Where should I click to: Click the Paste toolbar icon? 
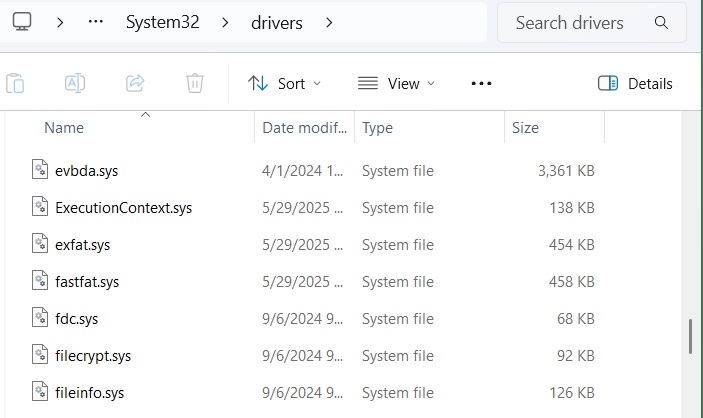[x=15, y=83]
